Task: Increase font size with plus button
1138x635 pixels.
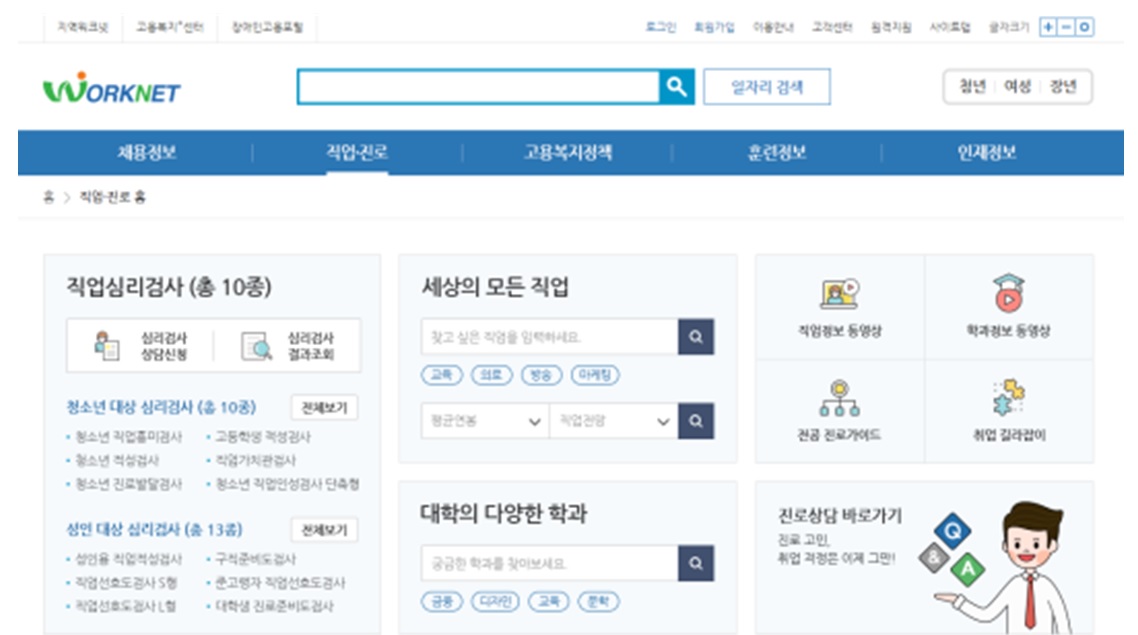Action: pos(1047,28)
